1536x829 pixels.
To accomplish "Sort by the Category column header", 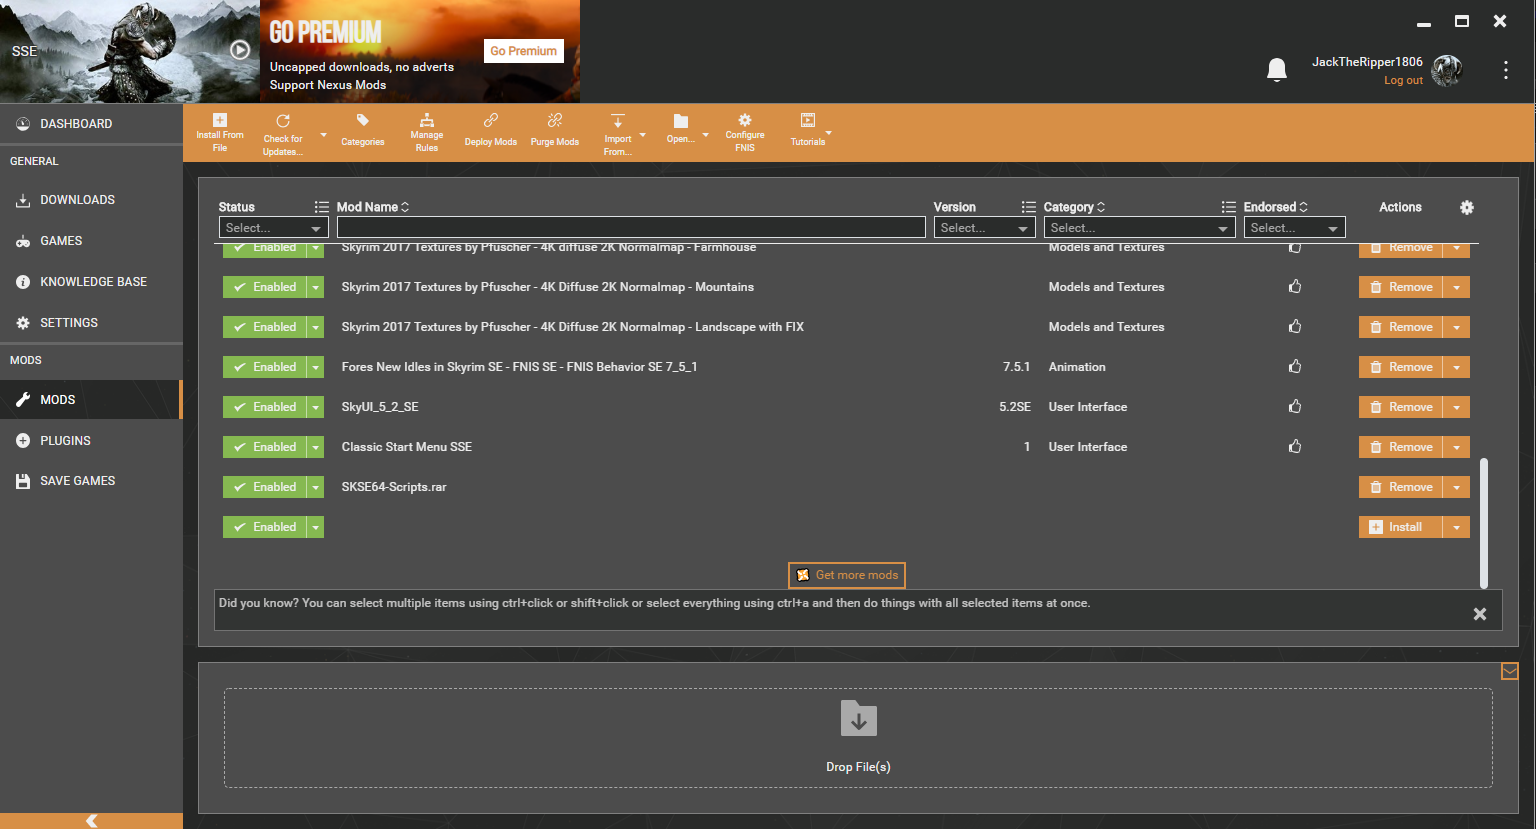I will pos(1074,207).
